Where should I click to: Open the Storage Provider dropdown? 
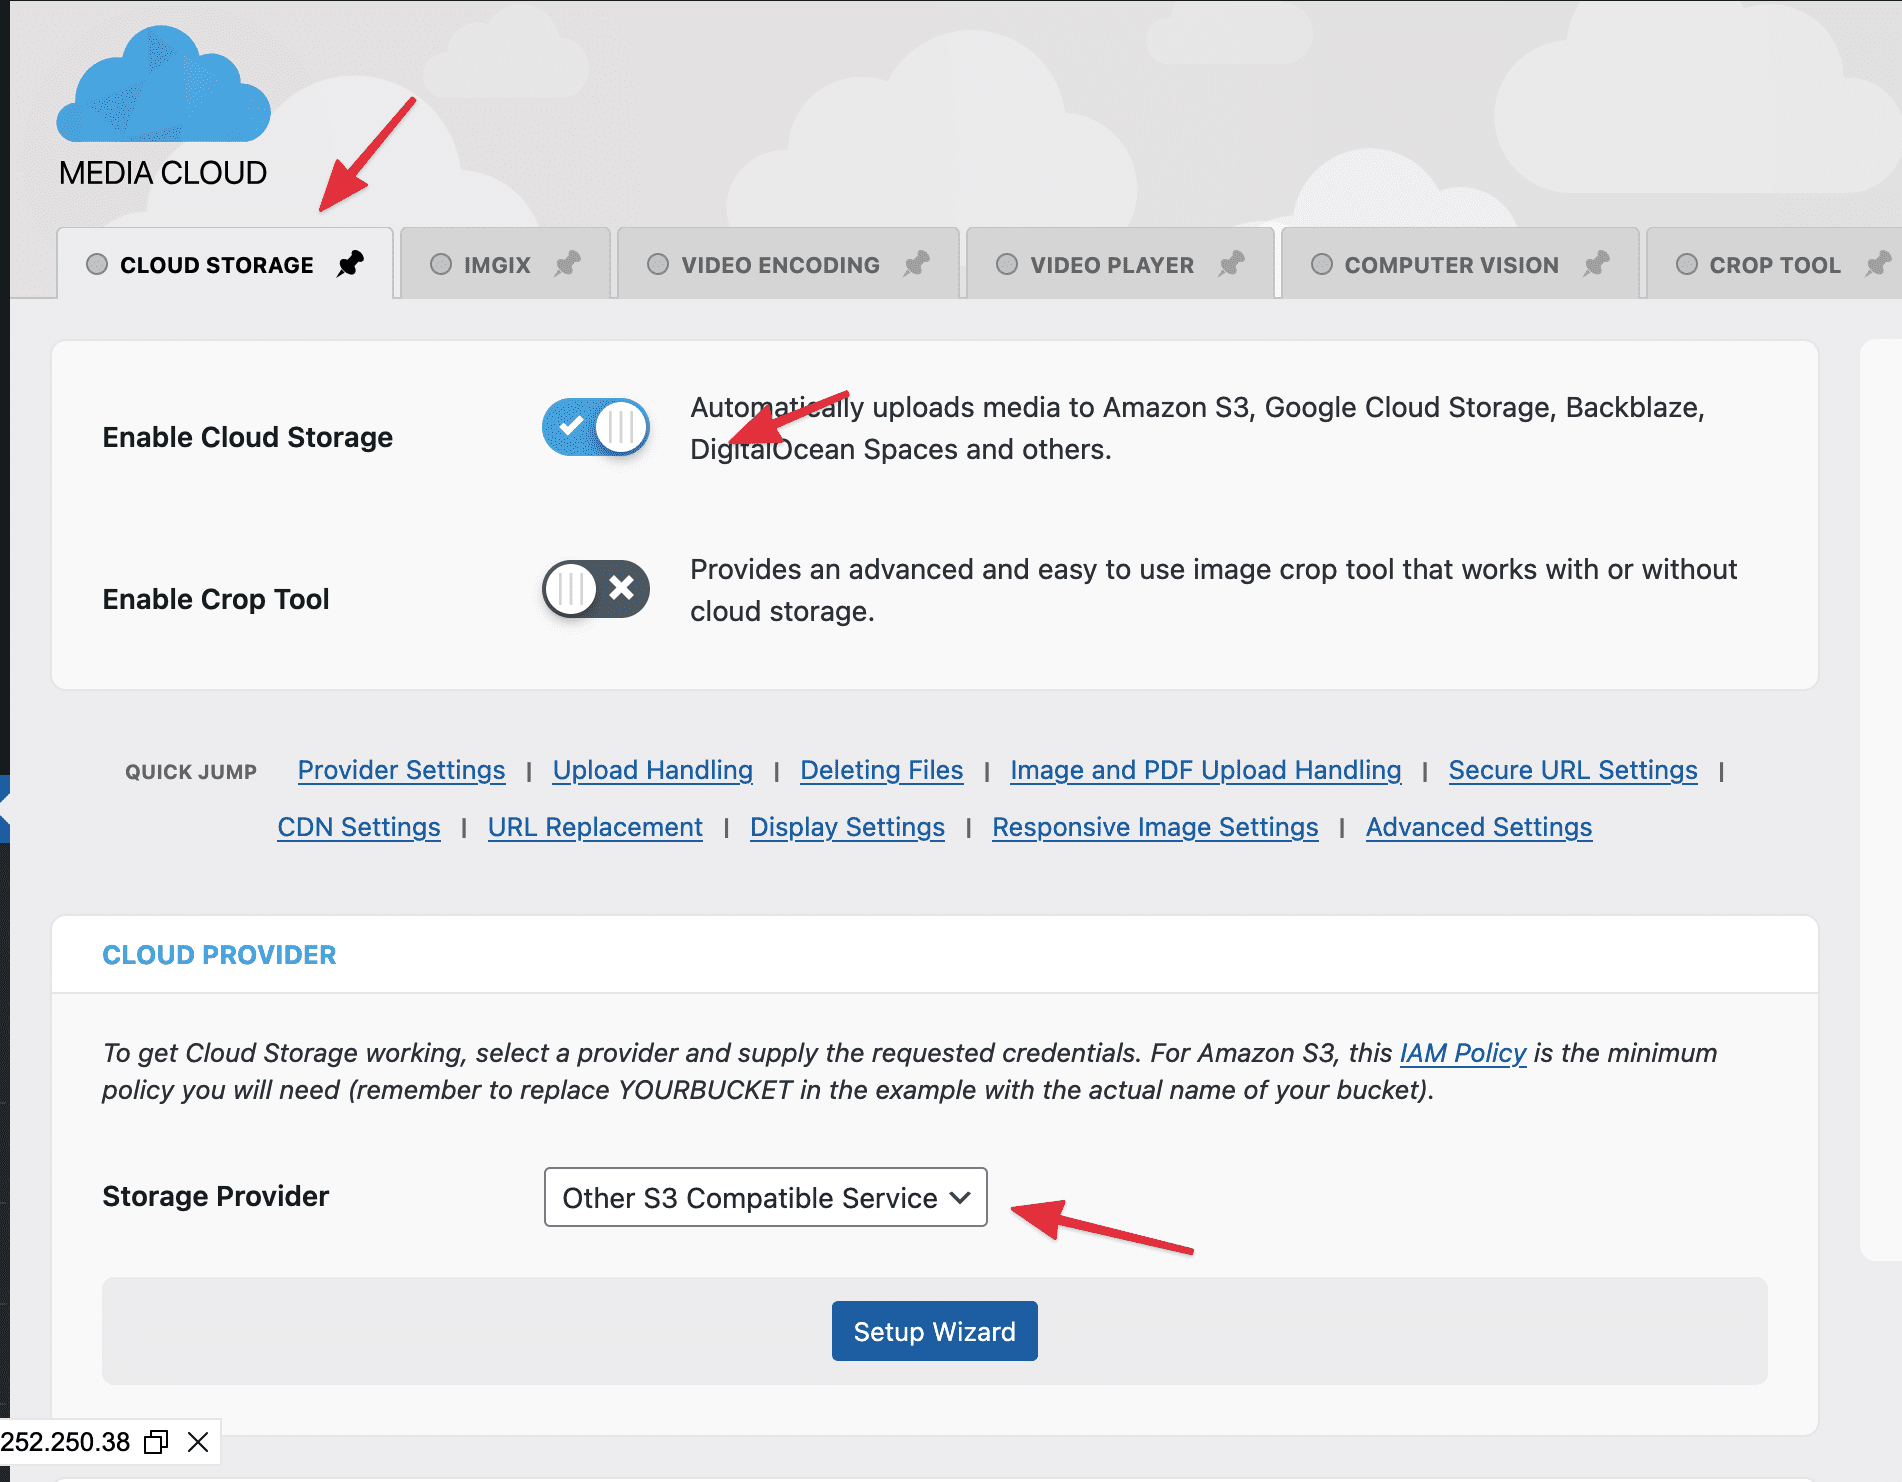coord(765,1197)
